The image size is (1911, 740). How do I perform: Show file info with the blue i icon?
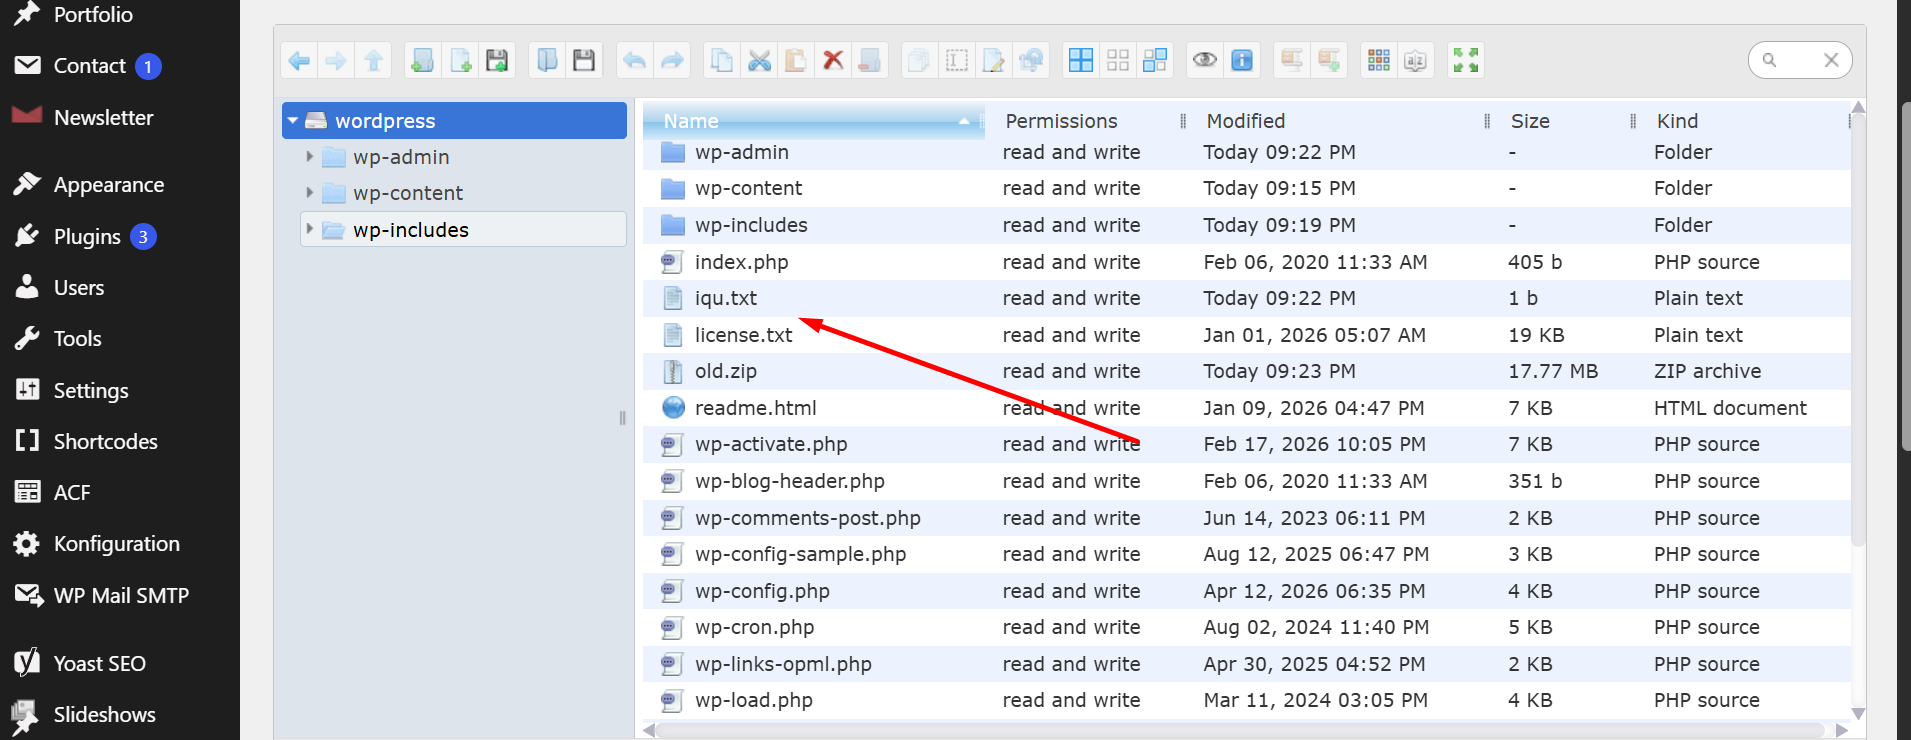click(1242, 61)
